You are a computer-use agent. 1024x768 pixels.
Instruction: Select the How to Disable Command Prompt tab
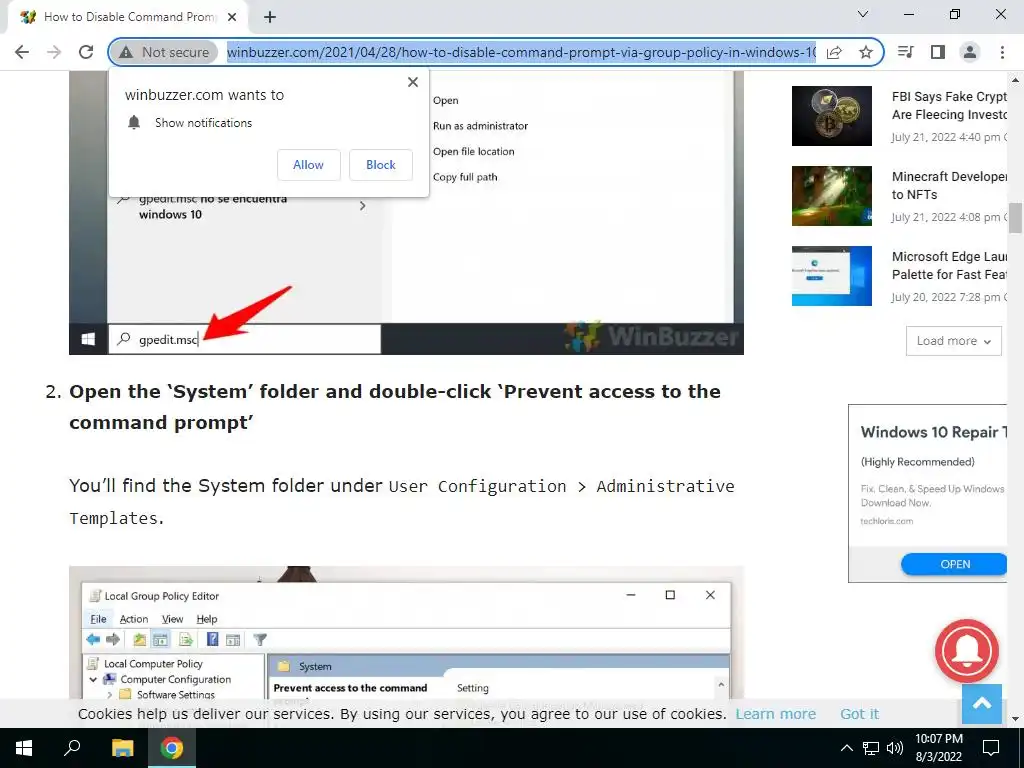pyautogui.click(x=128, y=17)
